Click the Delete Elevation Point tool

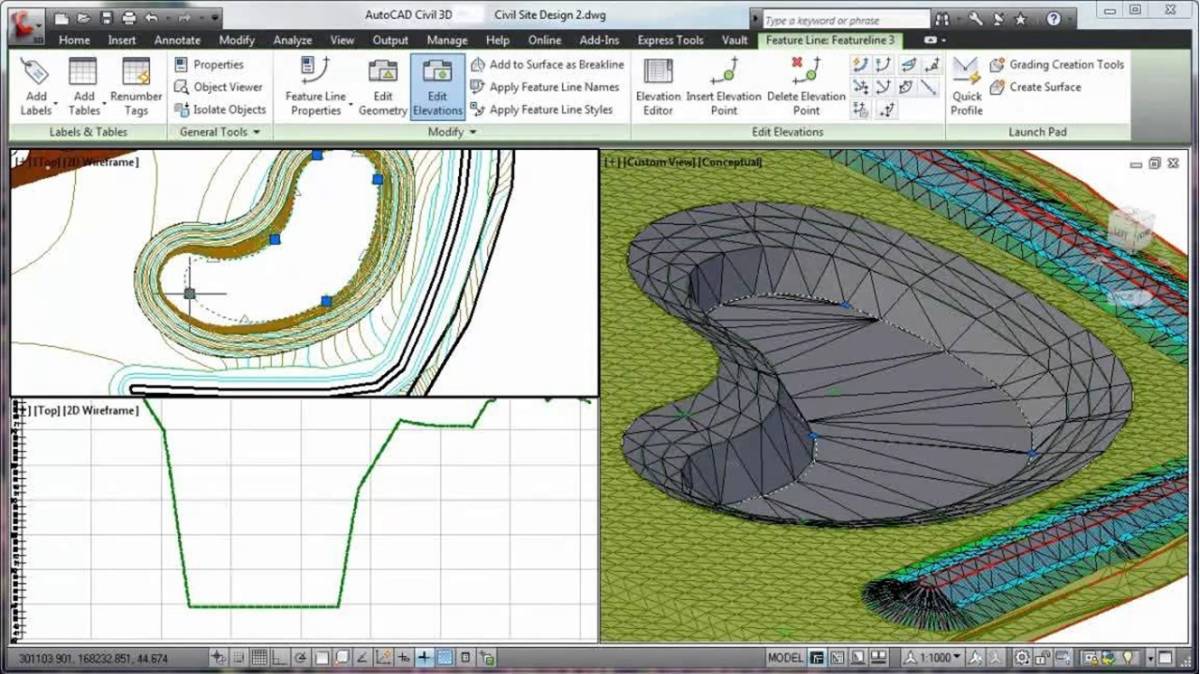(805, 85)
